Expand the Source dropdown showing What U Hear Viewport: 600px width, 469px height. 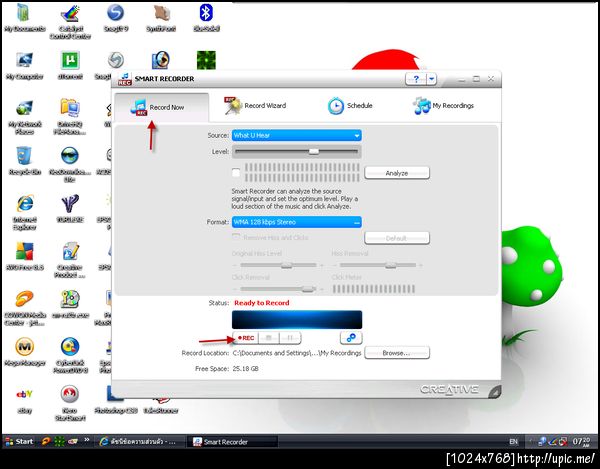[x=297, y=135]
